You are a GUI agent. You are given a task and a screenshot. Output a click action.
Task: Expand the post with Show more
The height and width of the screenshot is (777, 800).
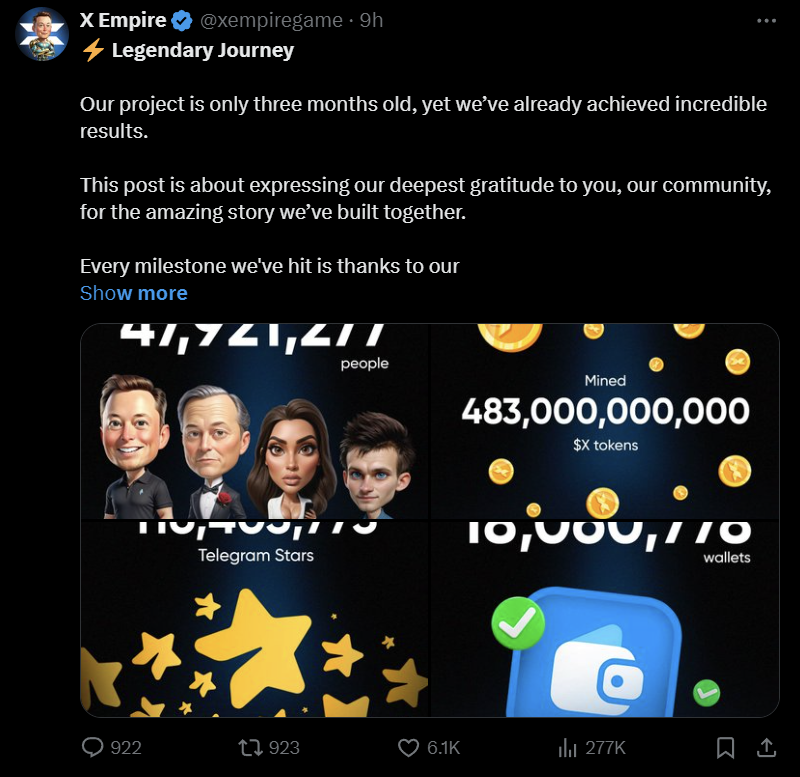tap(134, 293)
